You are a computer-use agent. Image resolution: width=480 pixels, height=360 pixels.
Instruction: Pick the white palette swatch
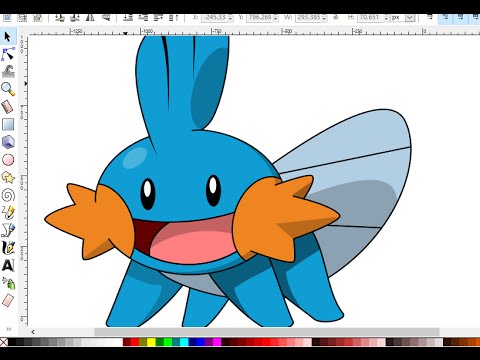119,342
